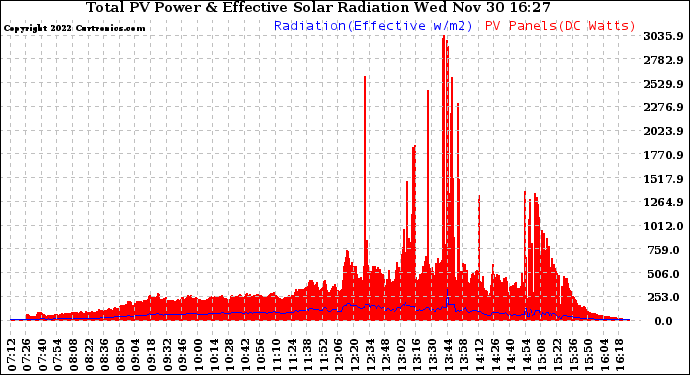The width and height of the screenshot is (690, 375).
Task: Click the 09:46 time axis label
Action: [183, 355]
